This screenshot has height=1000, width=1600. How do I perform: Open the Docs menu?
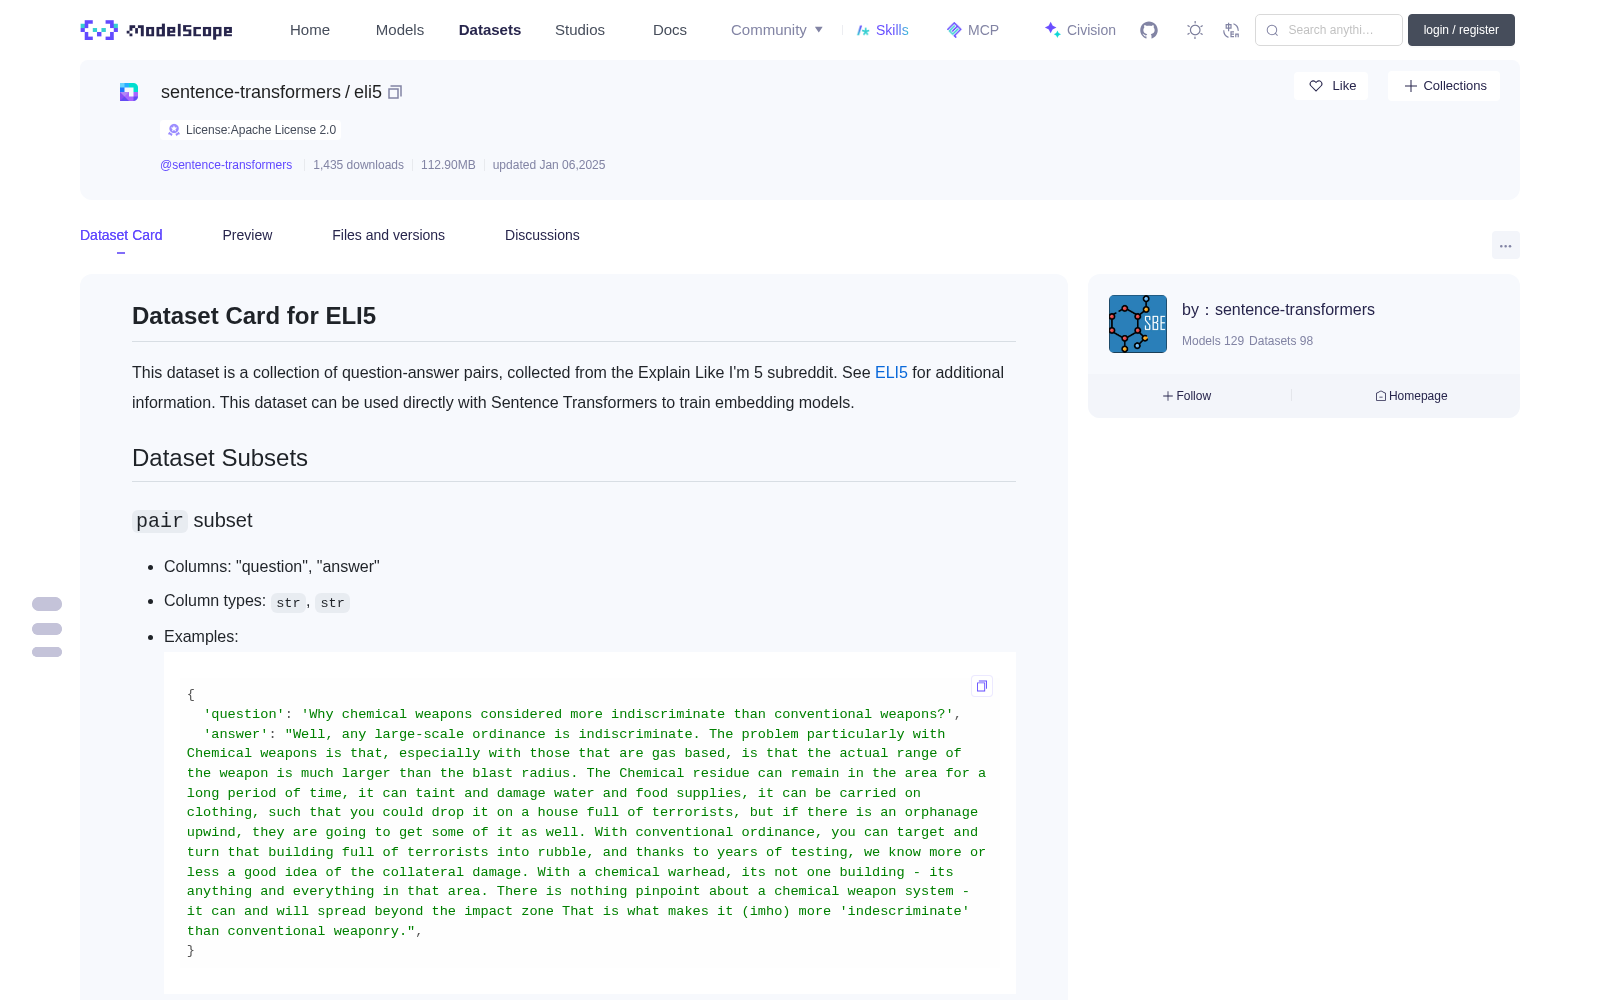point(670,30)
